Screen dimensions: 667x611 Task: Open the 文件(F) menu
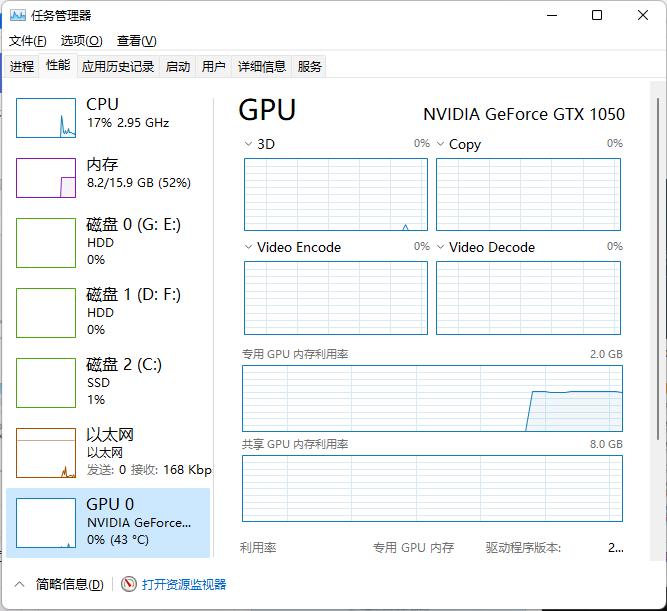coord(27,41)
